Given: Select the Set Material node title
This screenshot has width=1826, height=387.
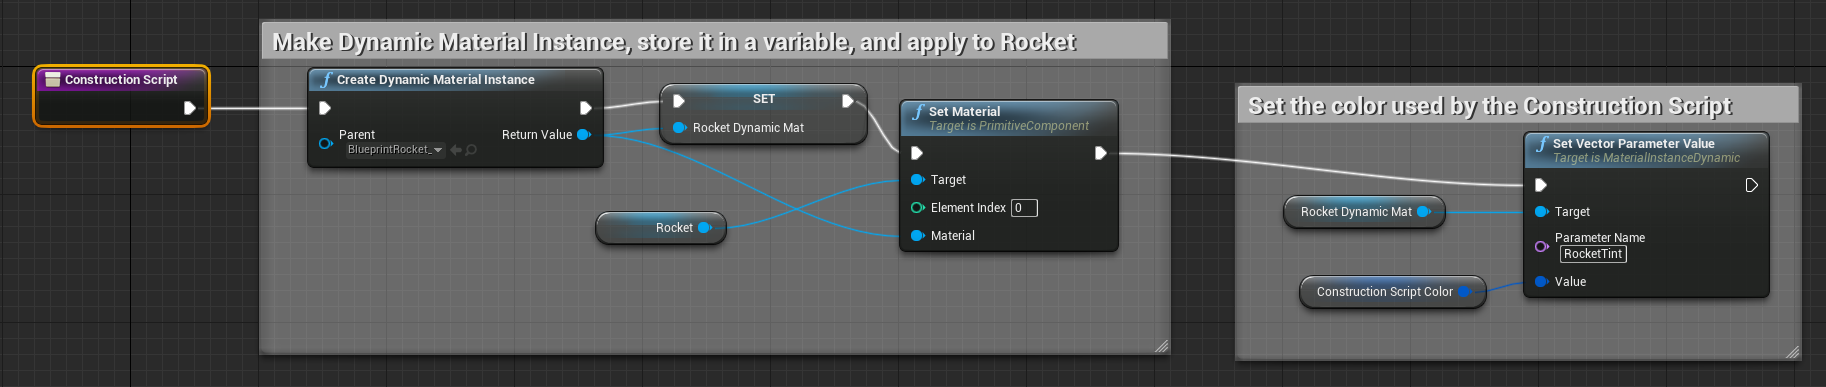Looking at the screenshot, I should [964, 111].
